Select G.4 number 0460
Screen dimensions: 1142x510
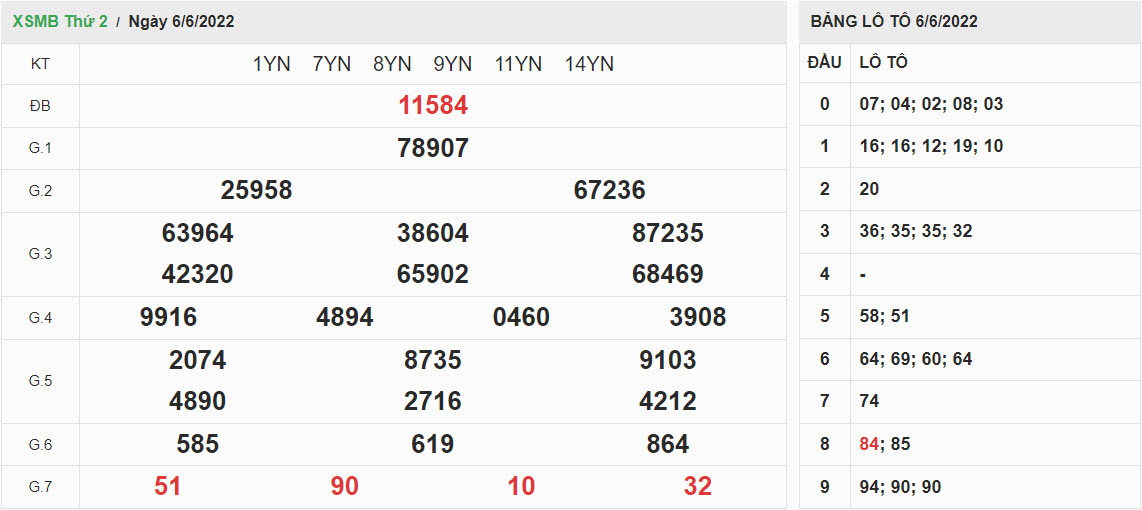click(x=521, y=318)
